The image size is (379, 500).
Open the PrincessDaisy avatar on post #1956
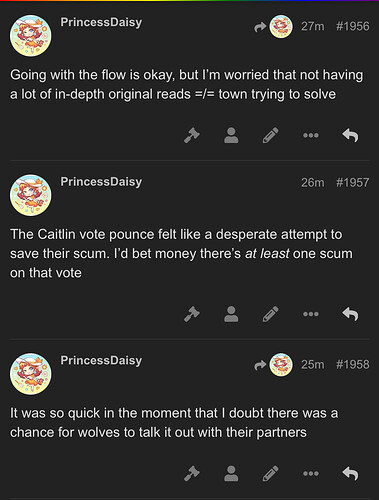tap(31, 36)
